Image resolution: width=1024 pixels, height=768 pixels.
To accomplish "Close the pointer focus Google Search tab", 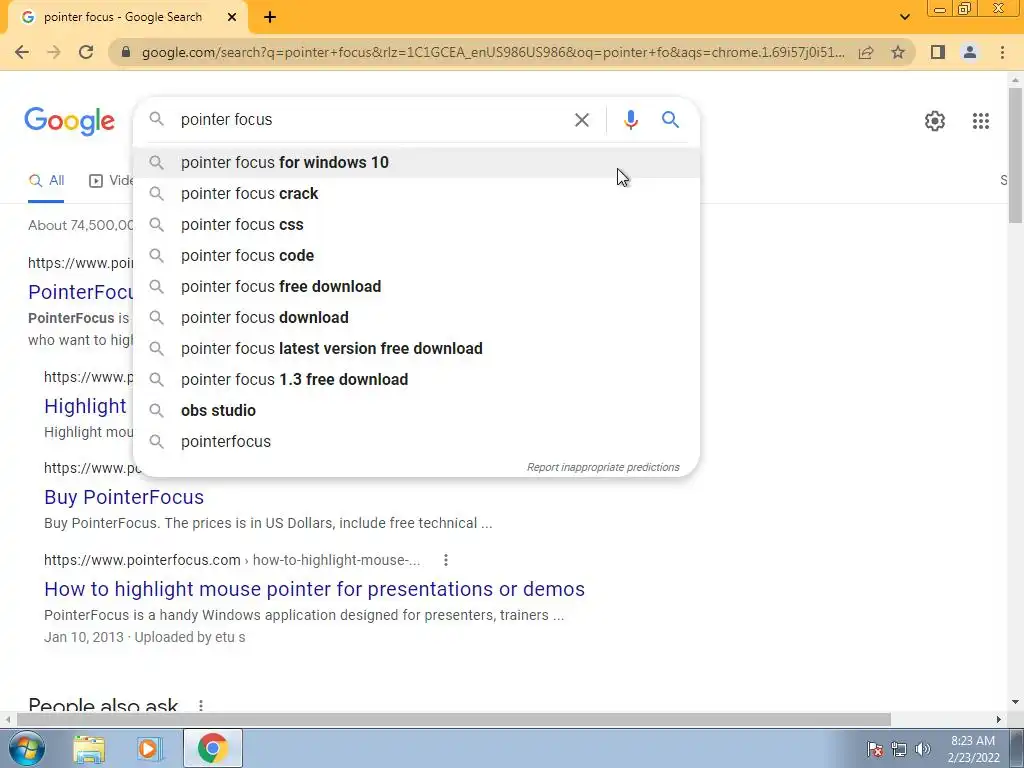I will pos(232,17).
